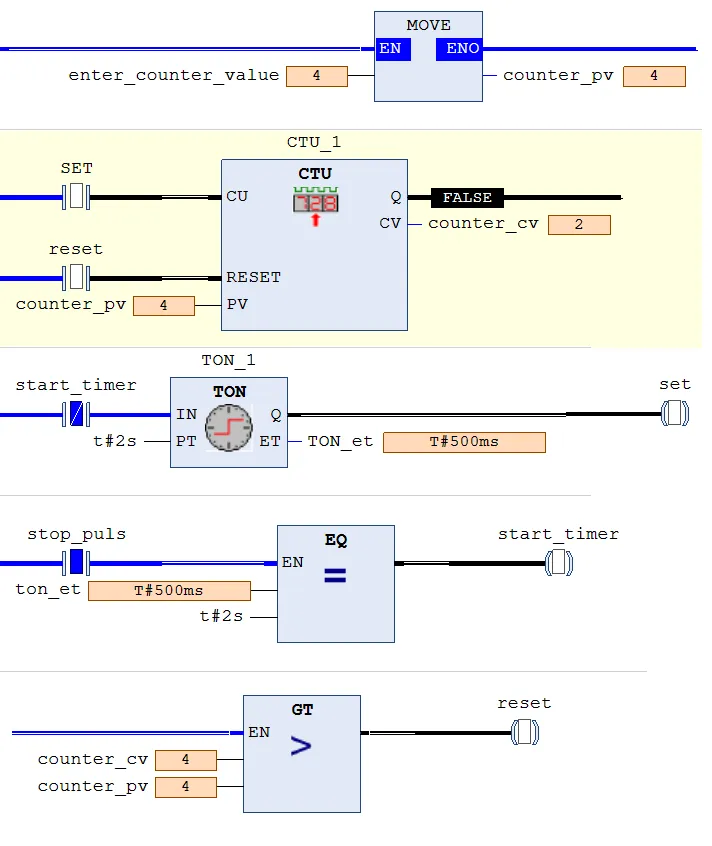Click the counter_cv label at CTU CV output
The height and width of the screenshot is (846, 712).
(483, 224)
